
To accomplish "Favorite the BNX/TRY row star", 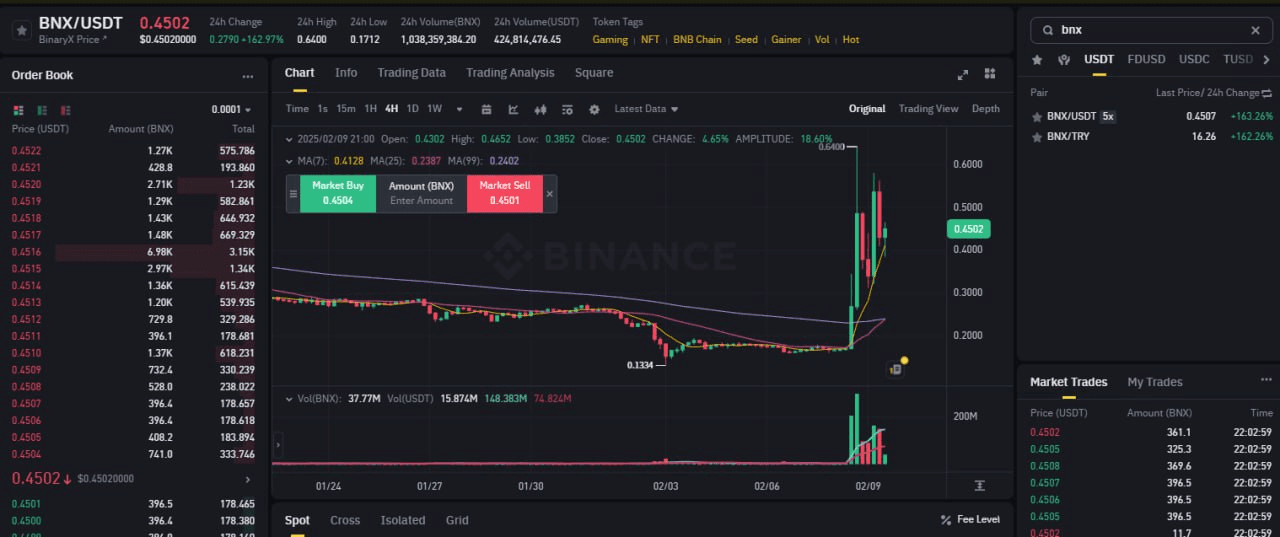I will (x=1037, y=136).
